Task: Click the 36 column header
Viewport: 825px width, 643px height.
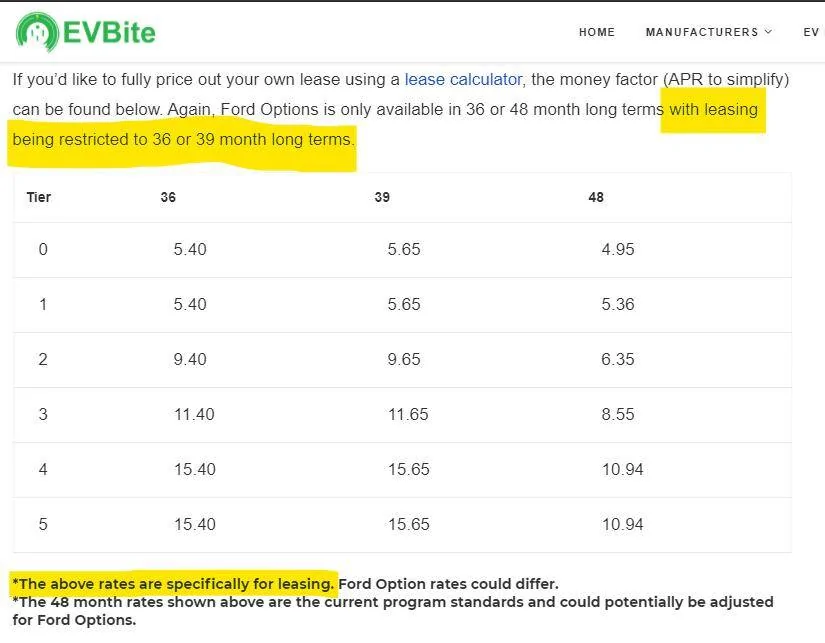Action: coord(168,197)
